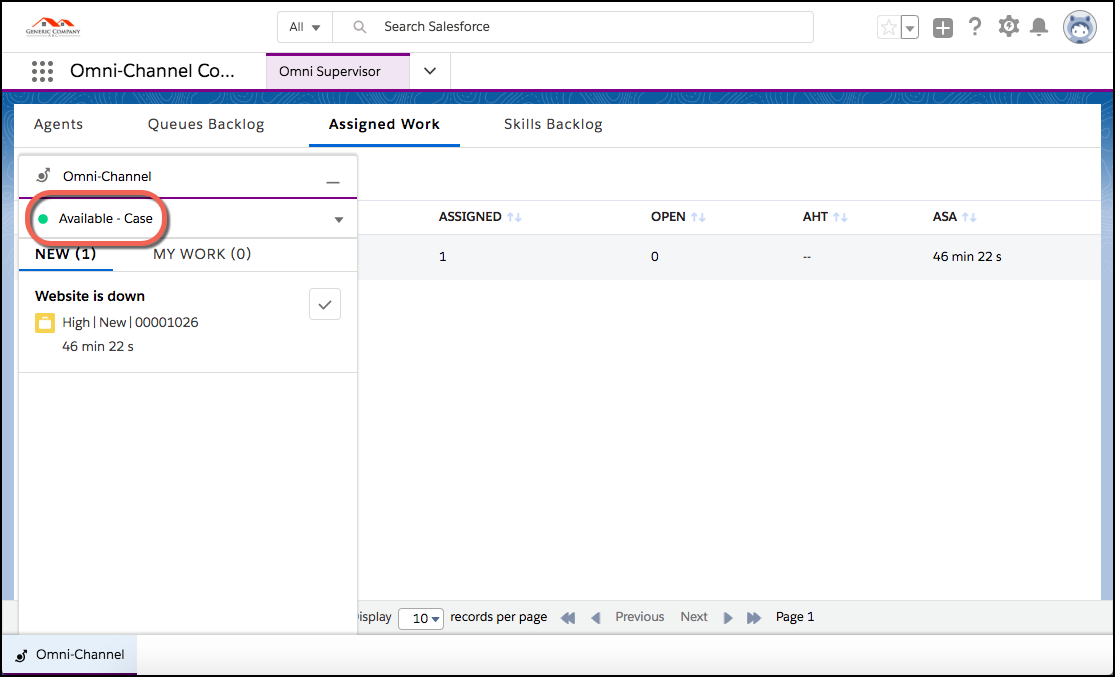Viewport: 1115px width, 677px height.
Task: Click the search magnifier icon
Action: click(x=360, y=27)
